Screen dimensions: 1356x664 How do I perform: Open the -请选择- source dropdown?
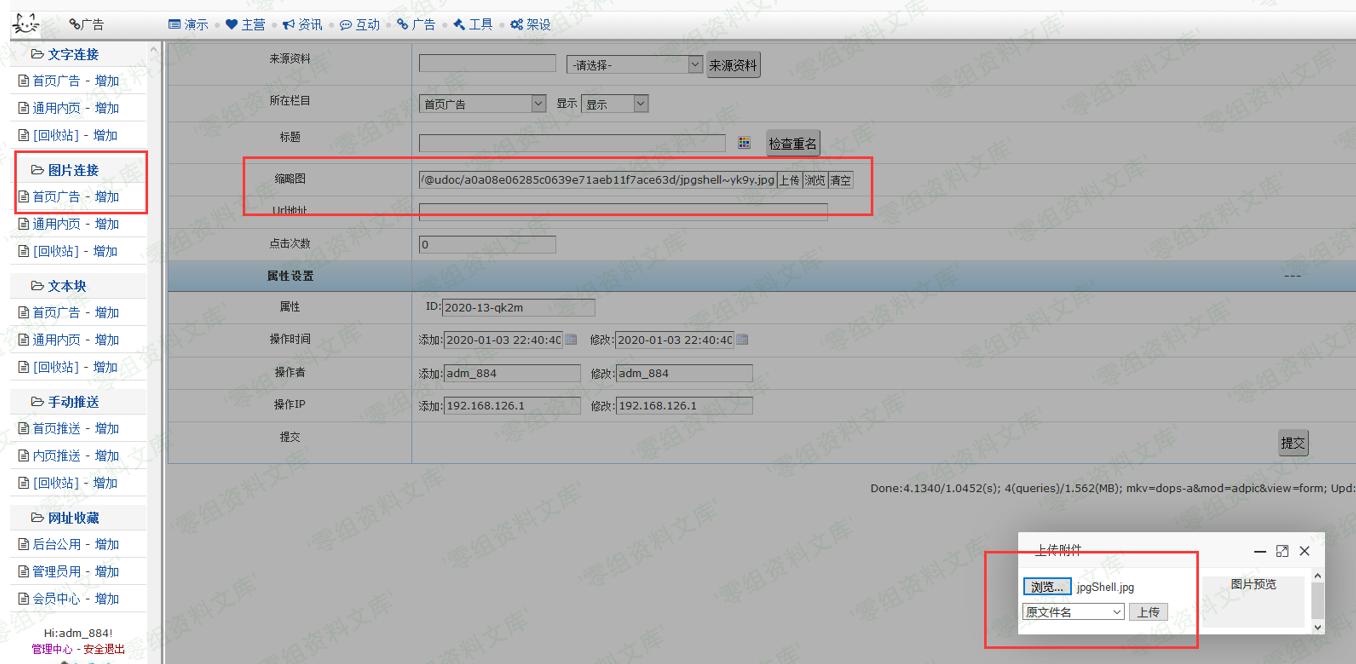tap(634, 66)
